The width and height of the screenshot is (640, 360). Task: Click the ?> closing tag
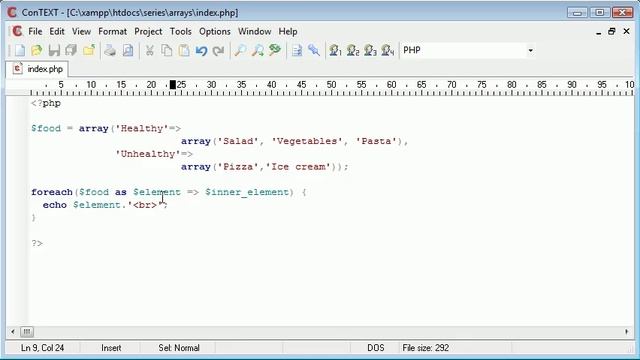click(37, 243)
